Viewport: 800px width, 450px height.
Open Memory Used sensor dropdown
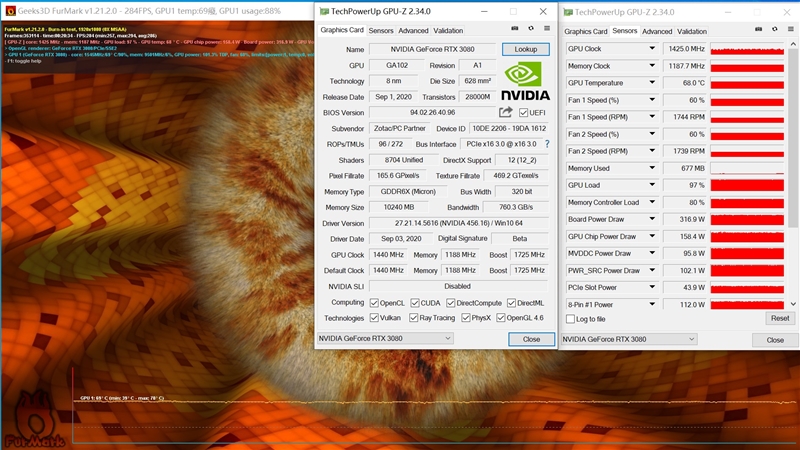[652, 167]
